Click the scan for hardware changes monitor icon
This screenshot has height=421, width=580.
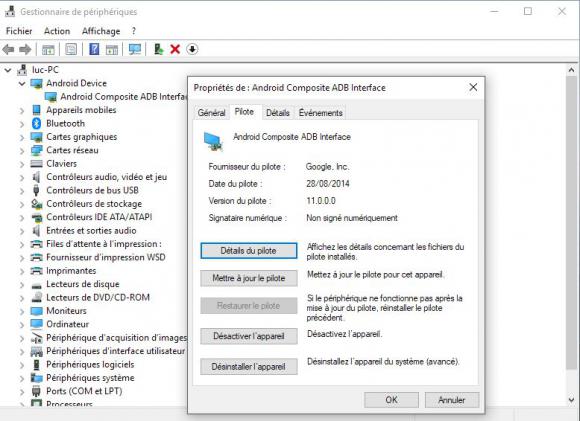(135, 49)
